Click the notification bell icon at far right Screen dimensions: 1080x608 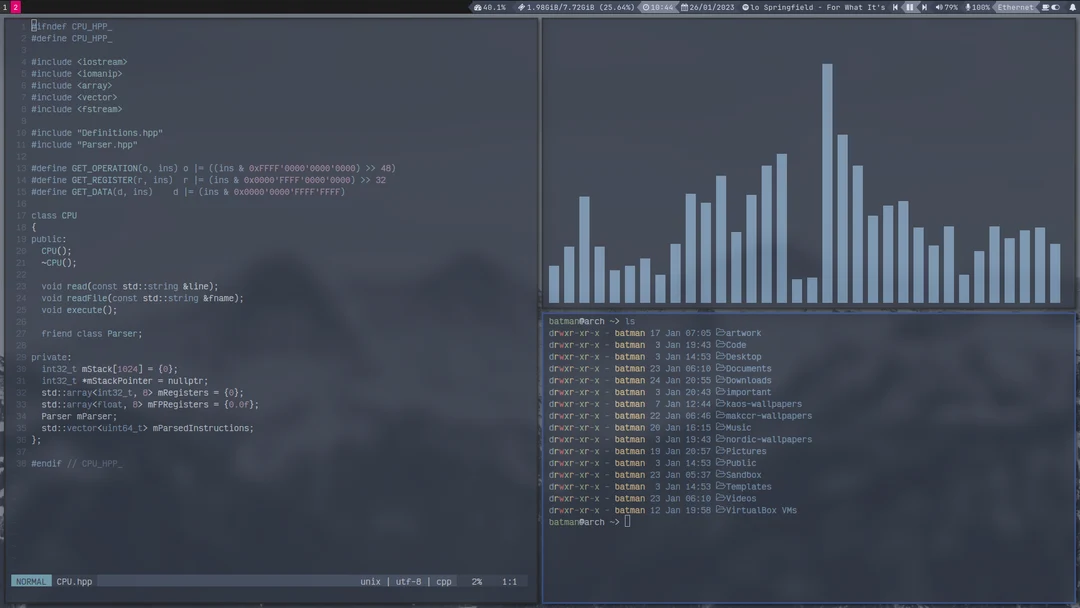(1072, 6)
